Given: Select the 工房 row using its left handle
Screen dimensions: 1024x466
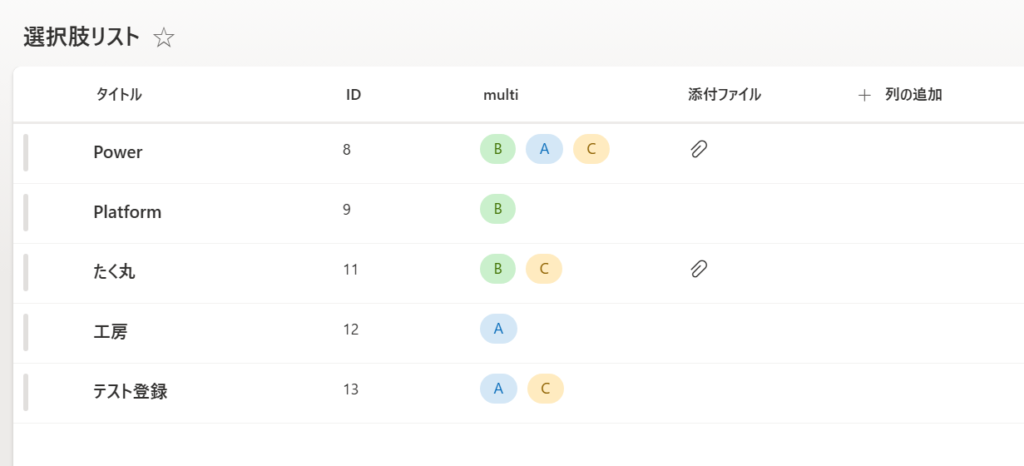Looking at the screenshot, I should click(25, 332).
